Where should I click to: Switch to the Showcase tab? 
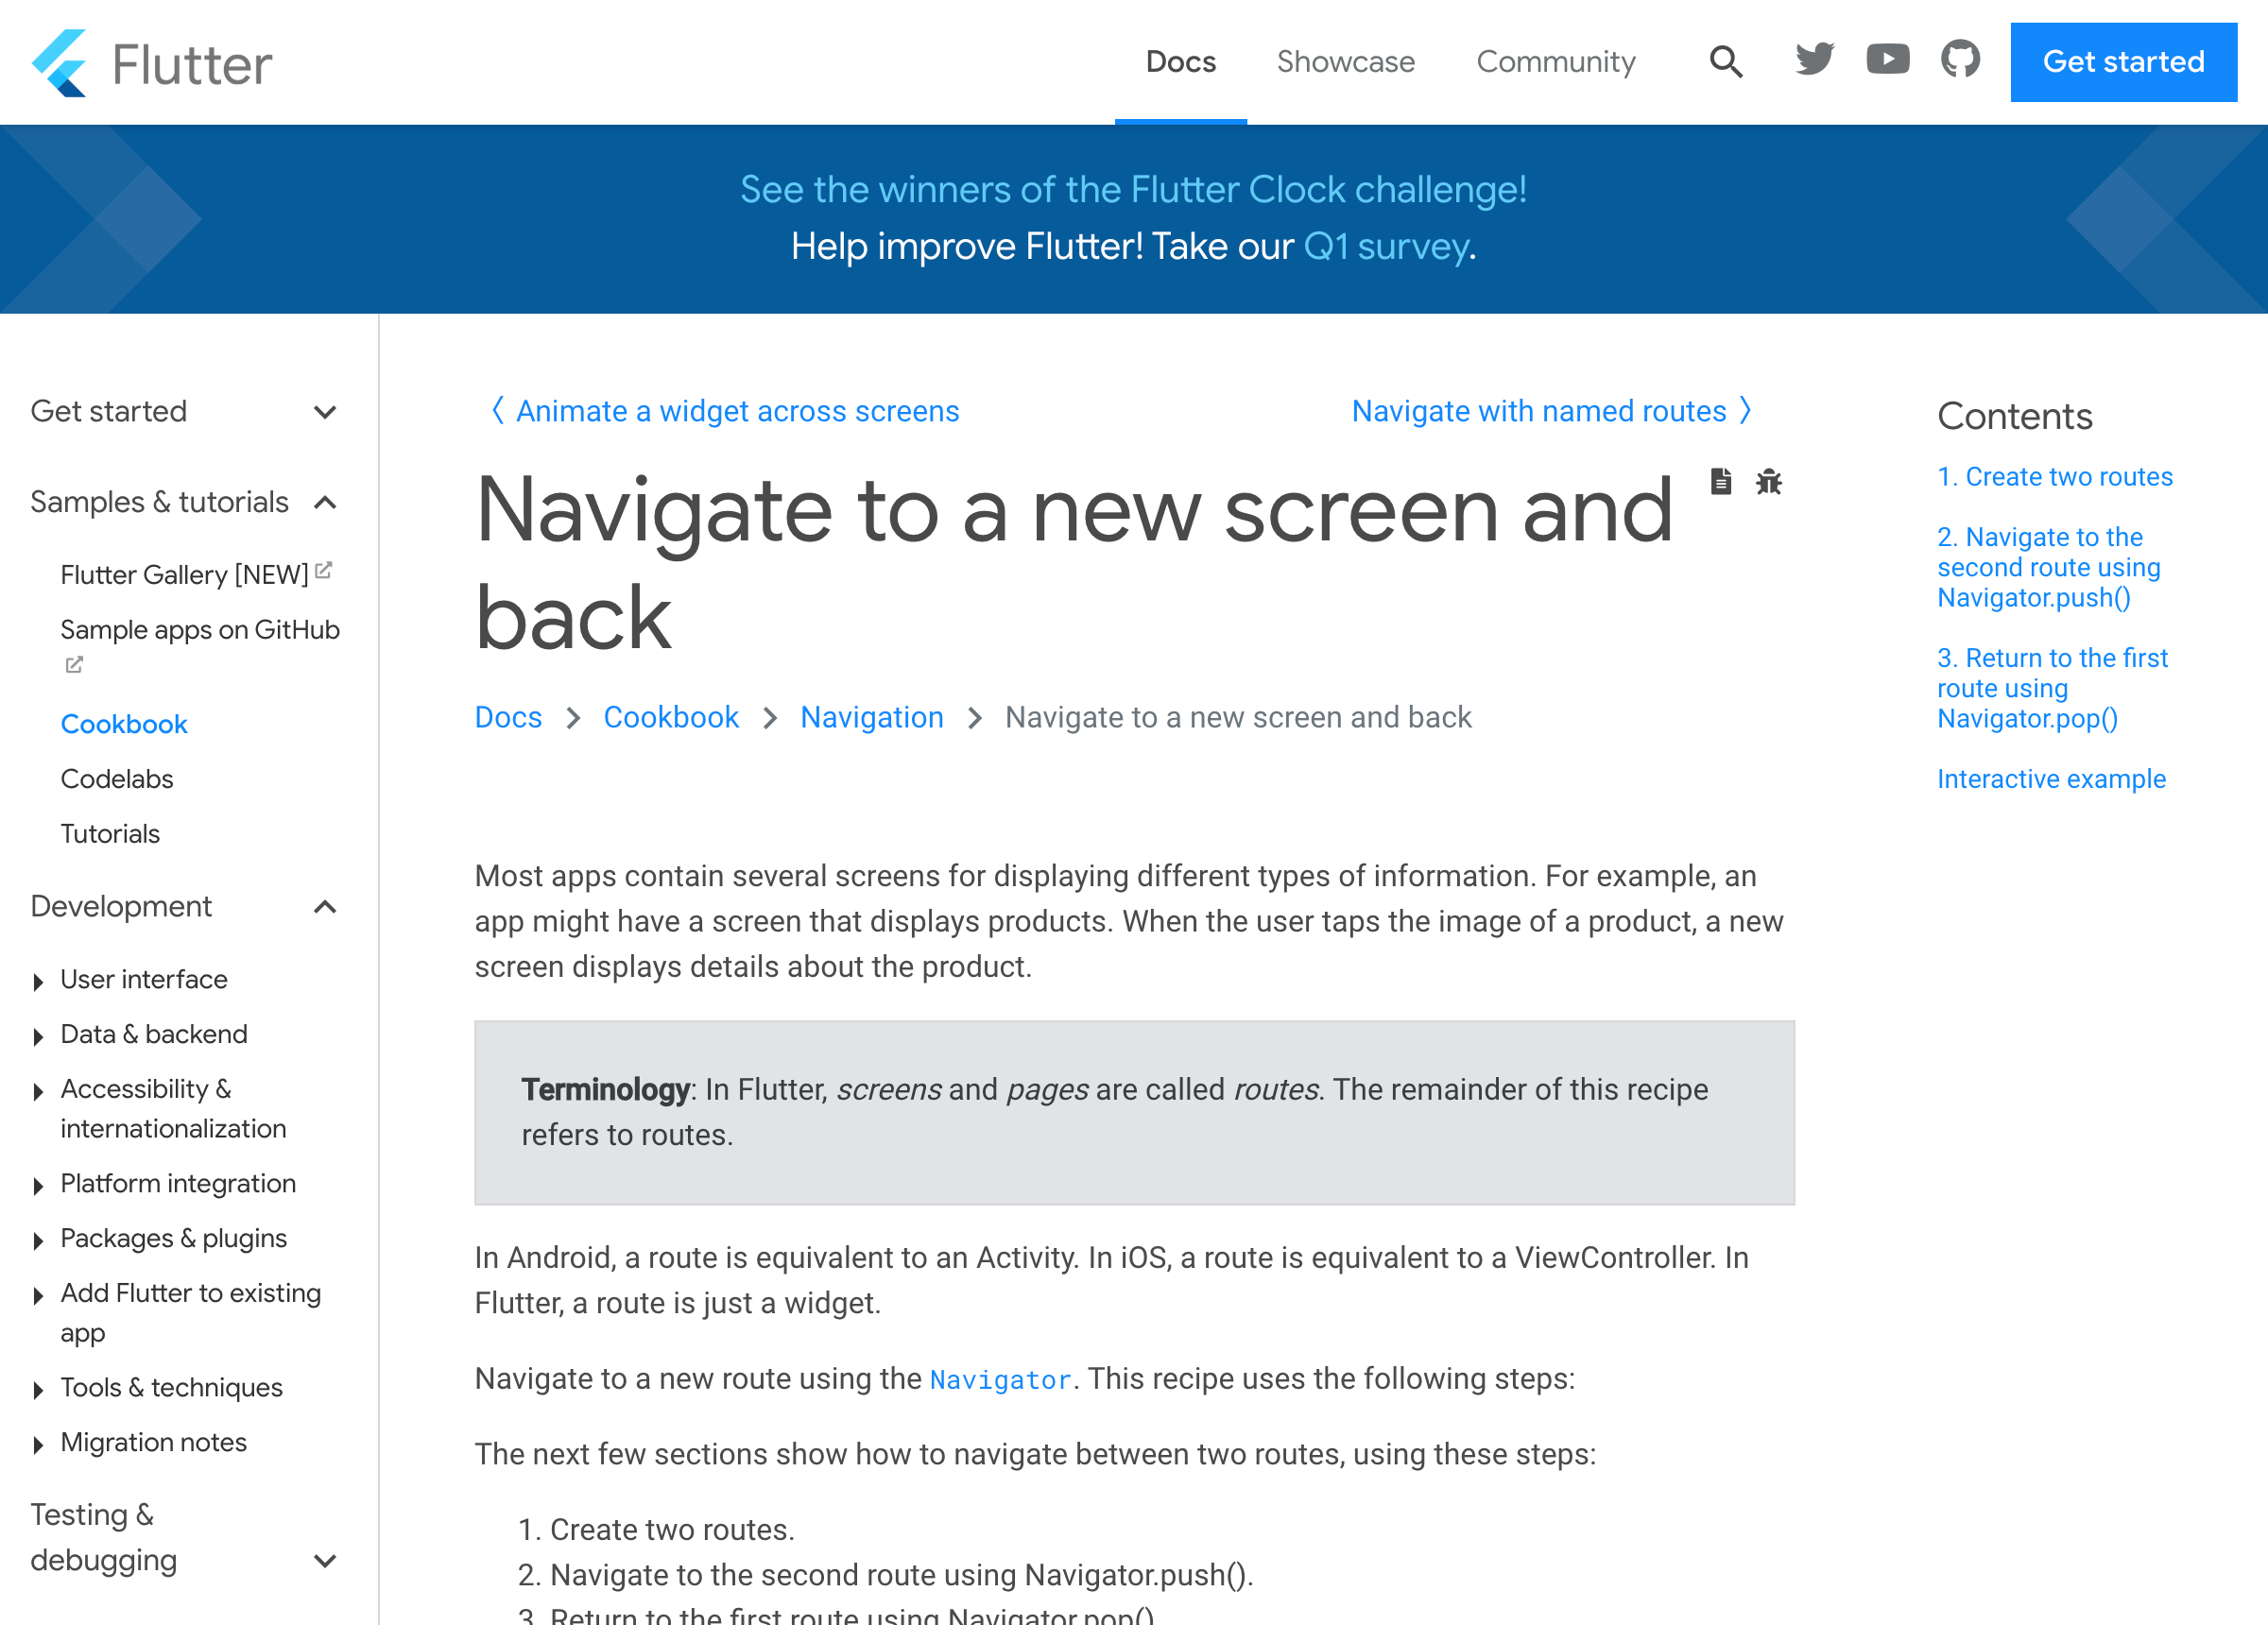[x=1345, y=62]
